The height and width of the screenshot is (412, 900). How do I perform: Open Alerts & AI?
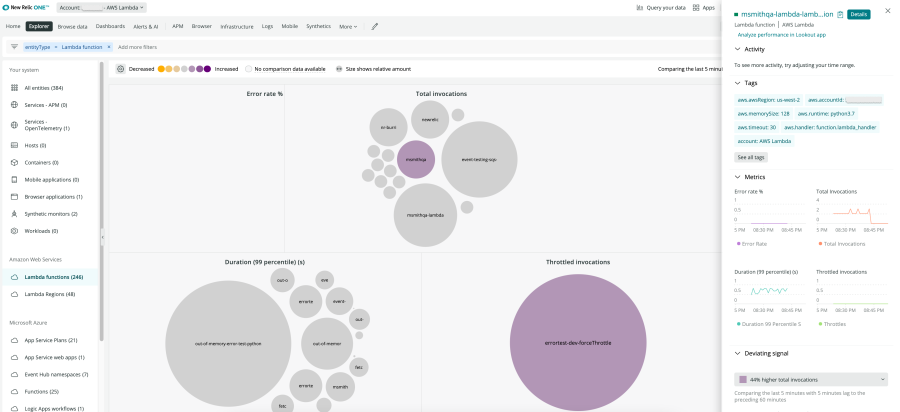[x=146, y=26]
